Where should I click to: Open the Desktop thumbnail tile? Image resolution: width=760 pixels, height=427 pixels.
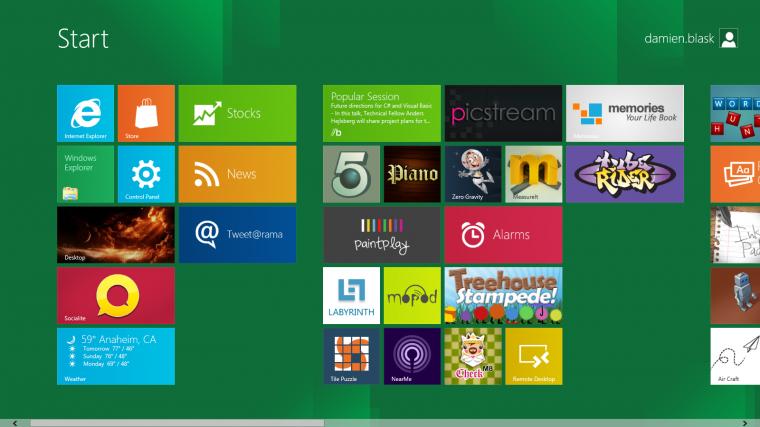click(116, 235)
